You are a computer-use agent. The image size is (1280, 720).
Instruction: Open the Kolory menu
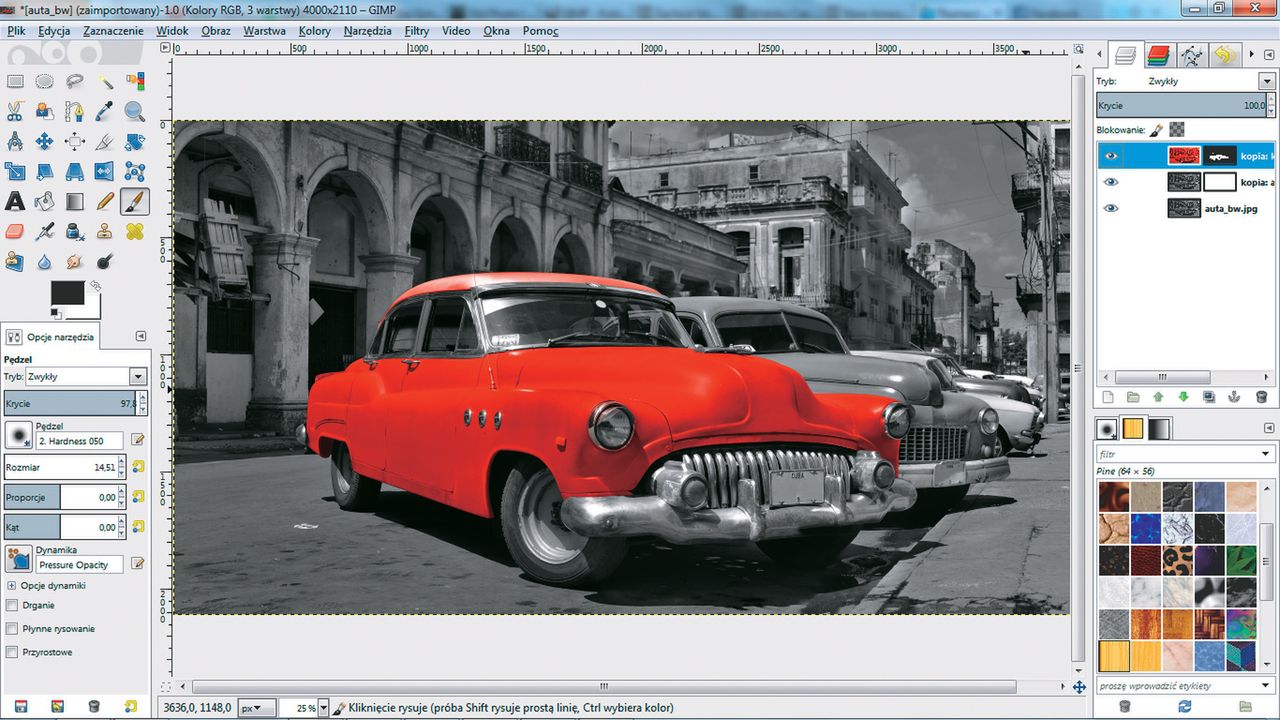315,31
